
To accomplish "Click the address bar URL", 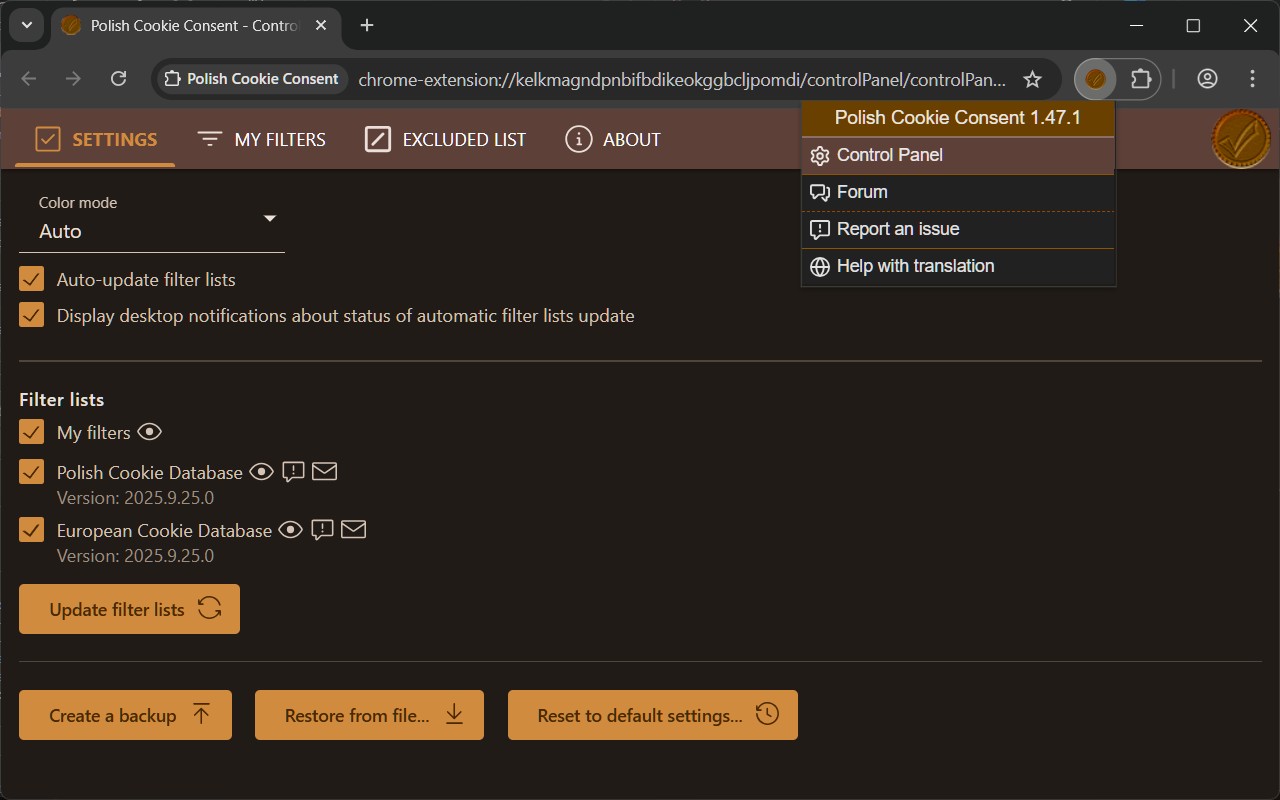I will 682,79.
